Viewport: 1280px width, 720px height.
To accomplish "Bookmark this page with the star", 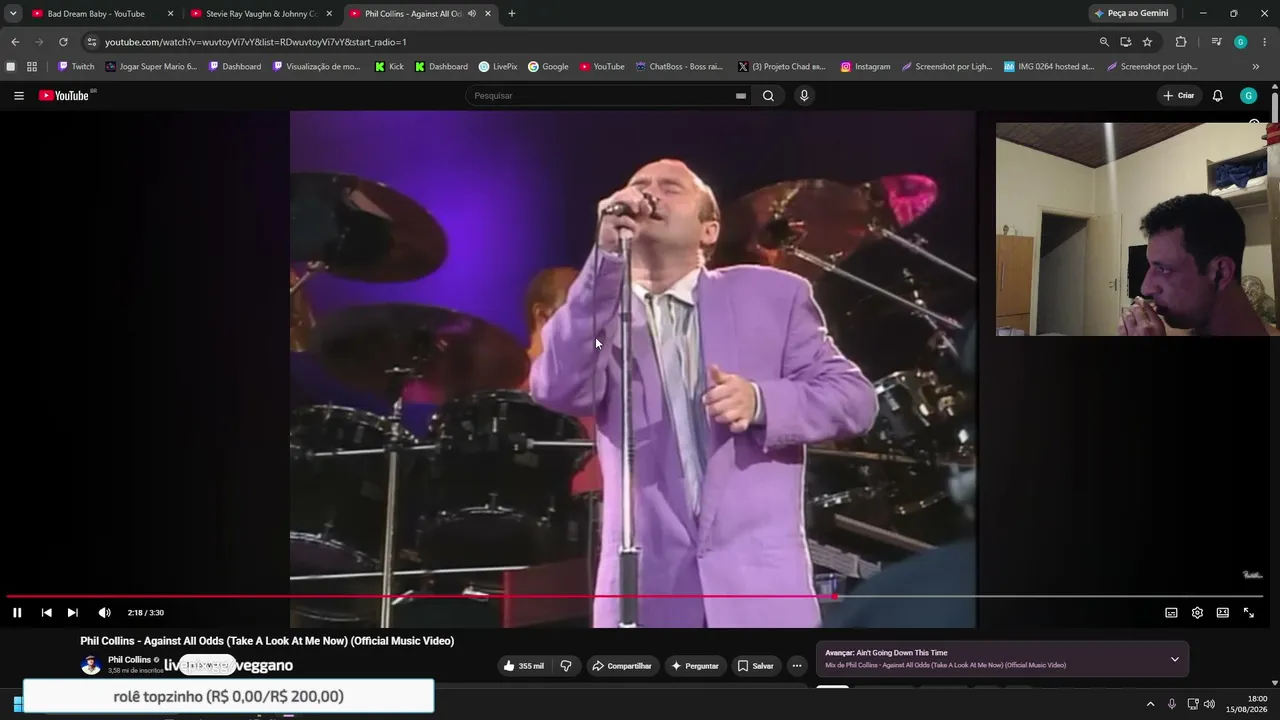I will point(1148,42).
